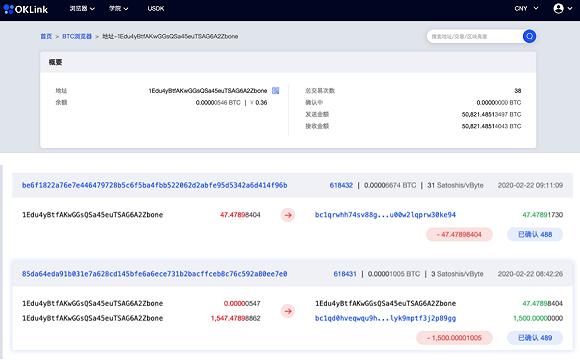580x360 pixels.
Task: Go to 首页 breadcrumb link
Action: pos(46,36)
